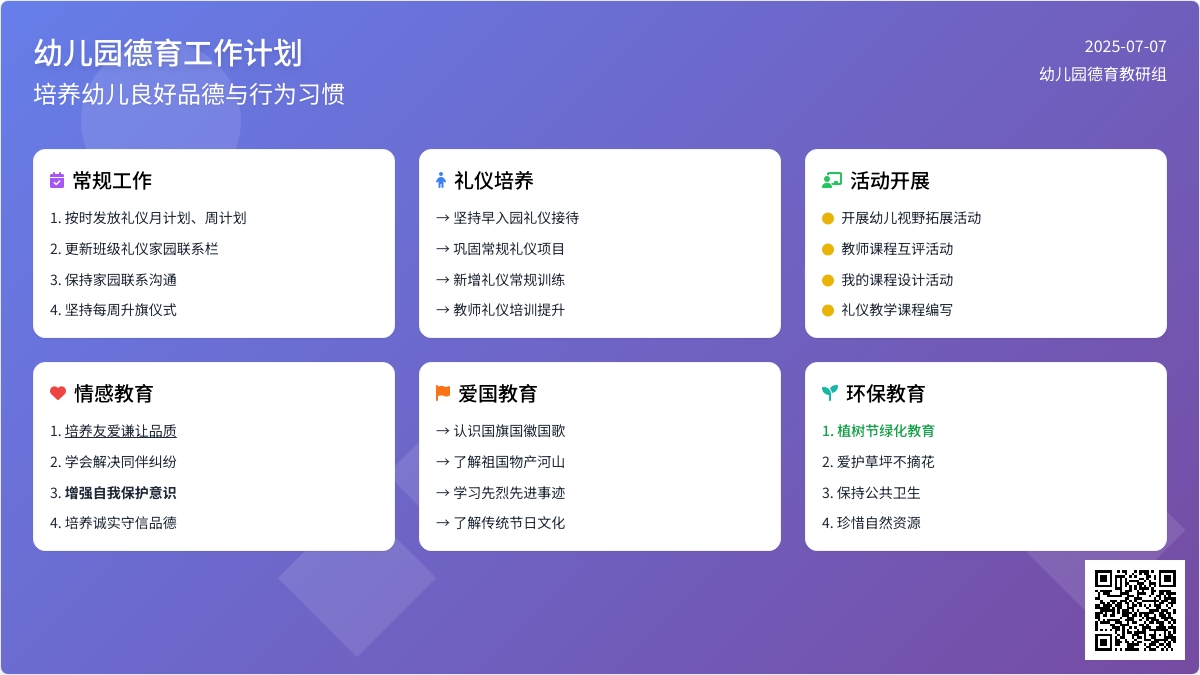
Task: Select item 爱护草坪不摘花
Action: [x=878, y=462]
